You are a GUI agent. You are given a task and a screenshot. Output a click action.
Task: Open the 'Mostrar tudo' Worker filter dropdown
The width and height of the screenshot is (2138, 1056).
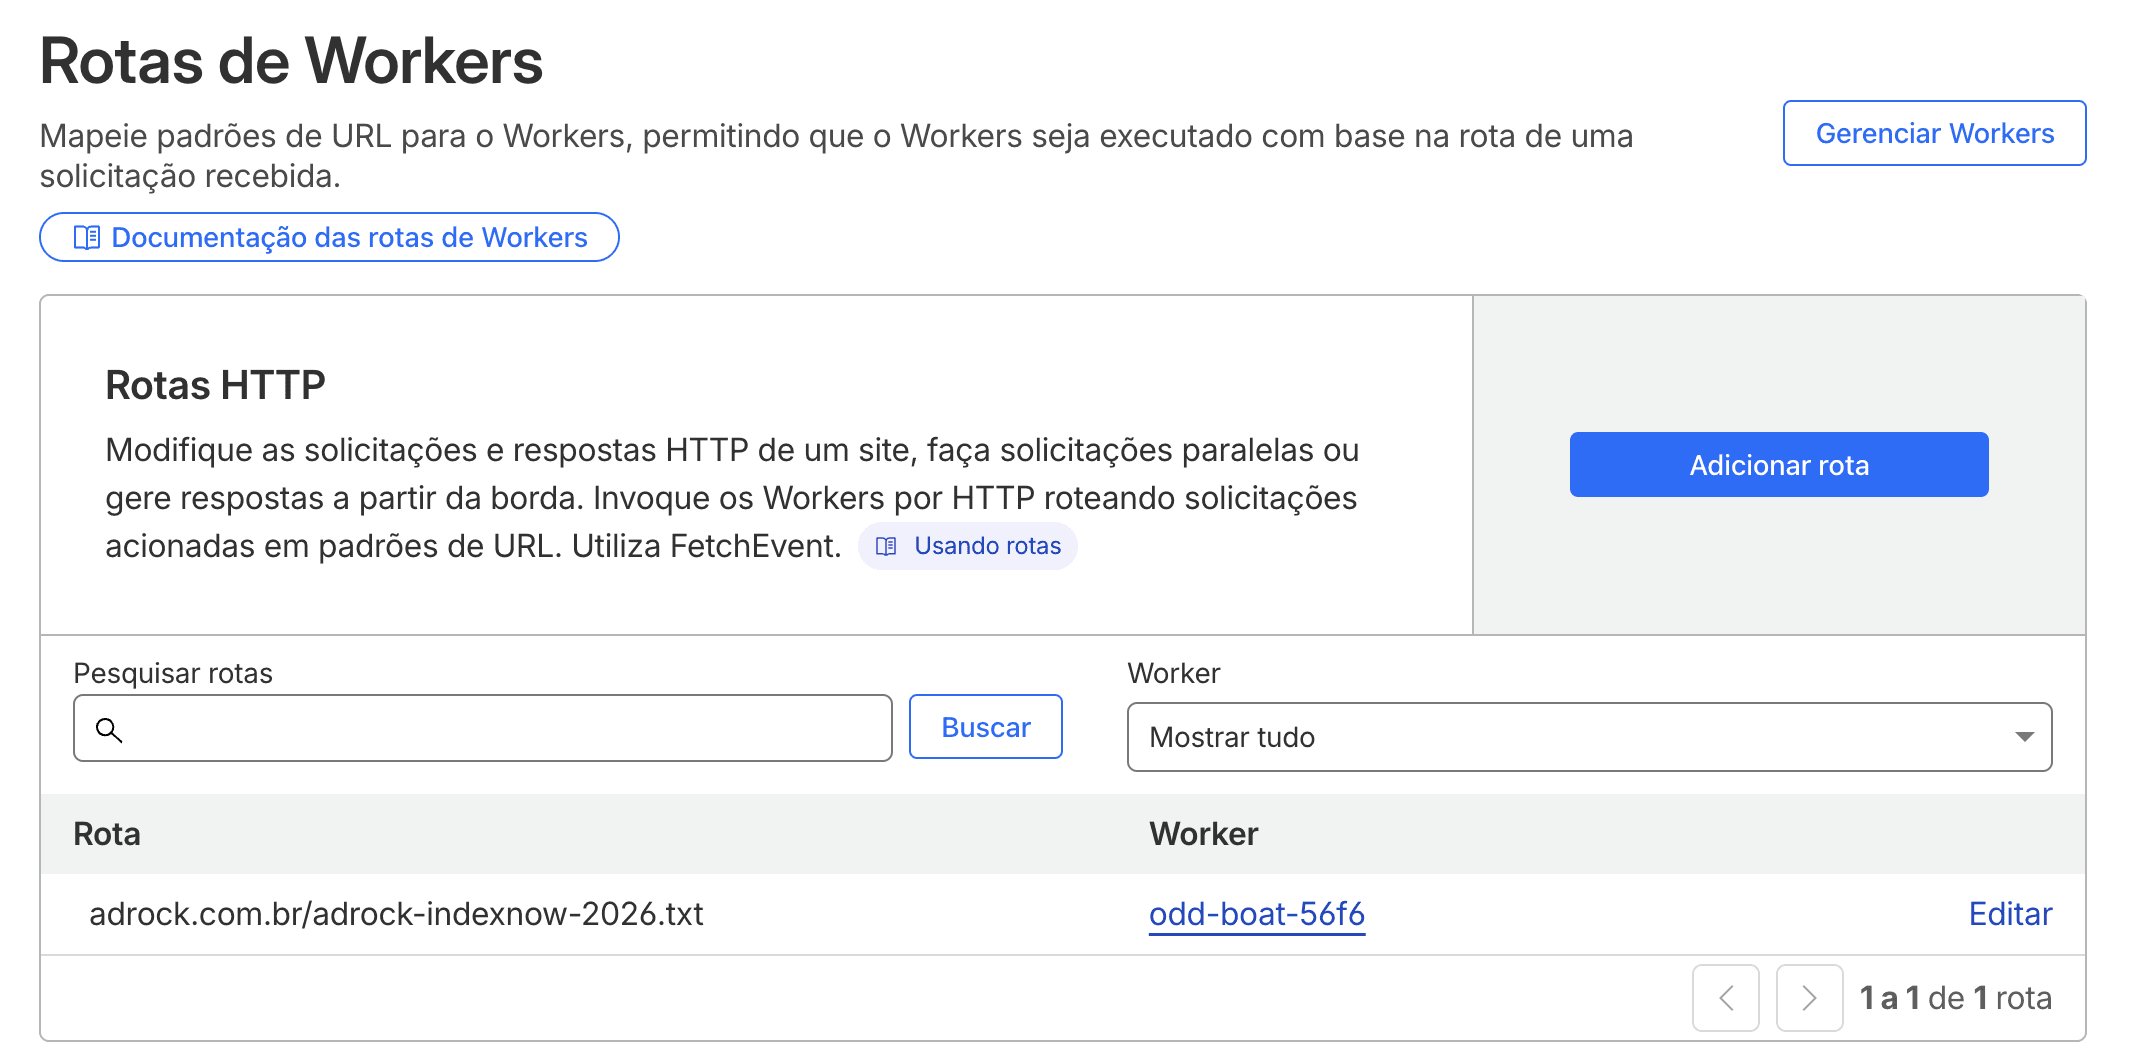(x=1590, y=737)
